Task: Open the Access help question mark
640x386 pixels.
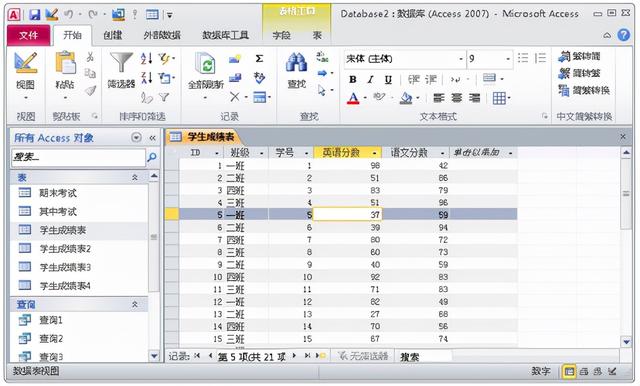Action: coord(624,35)
